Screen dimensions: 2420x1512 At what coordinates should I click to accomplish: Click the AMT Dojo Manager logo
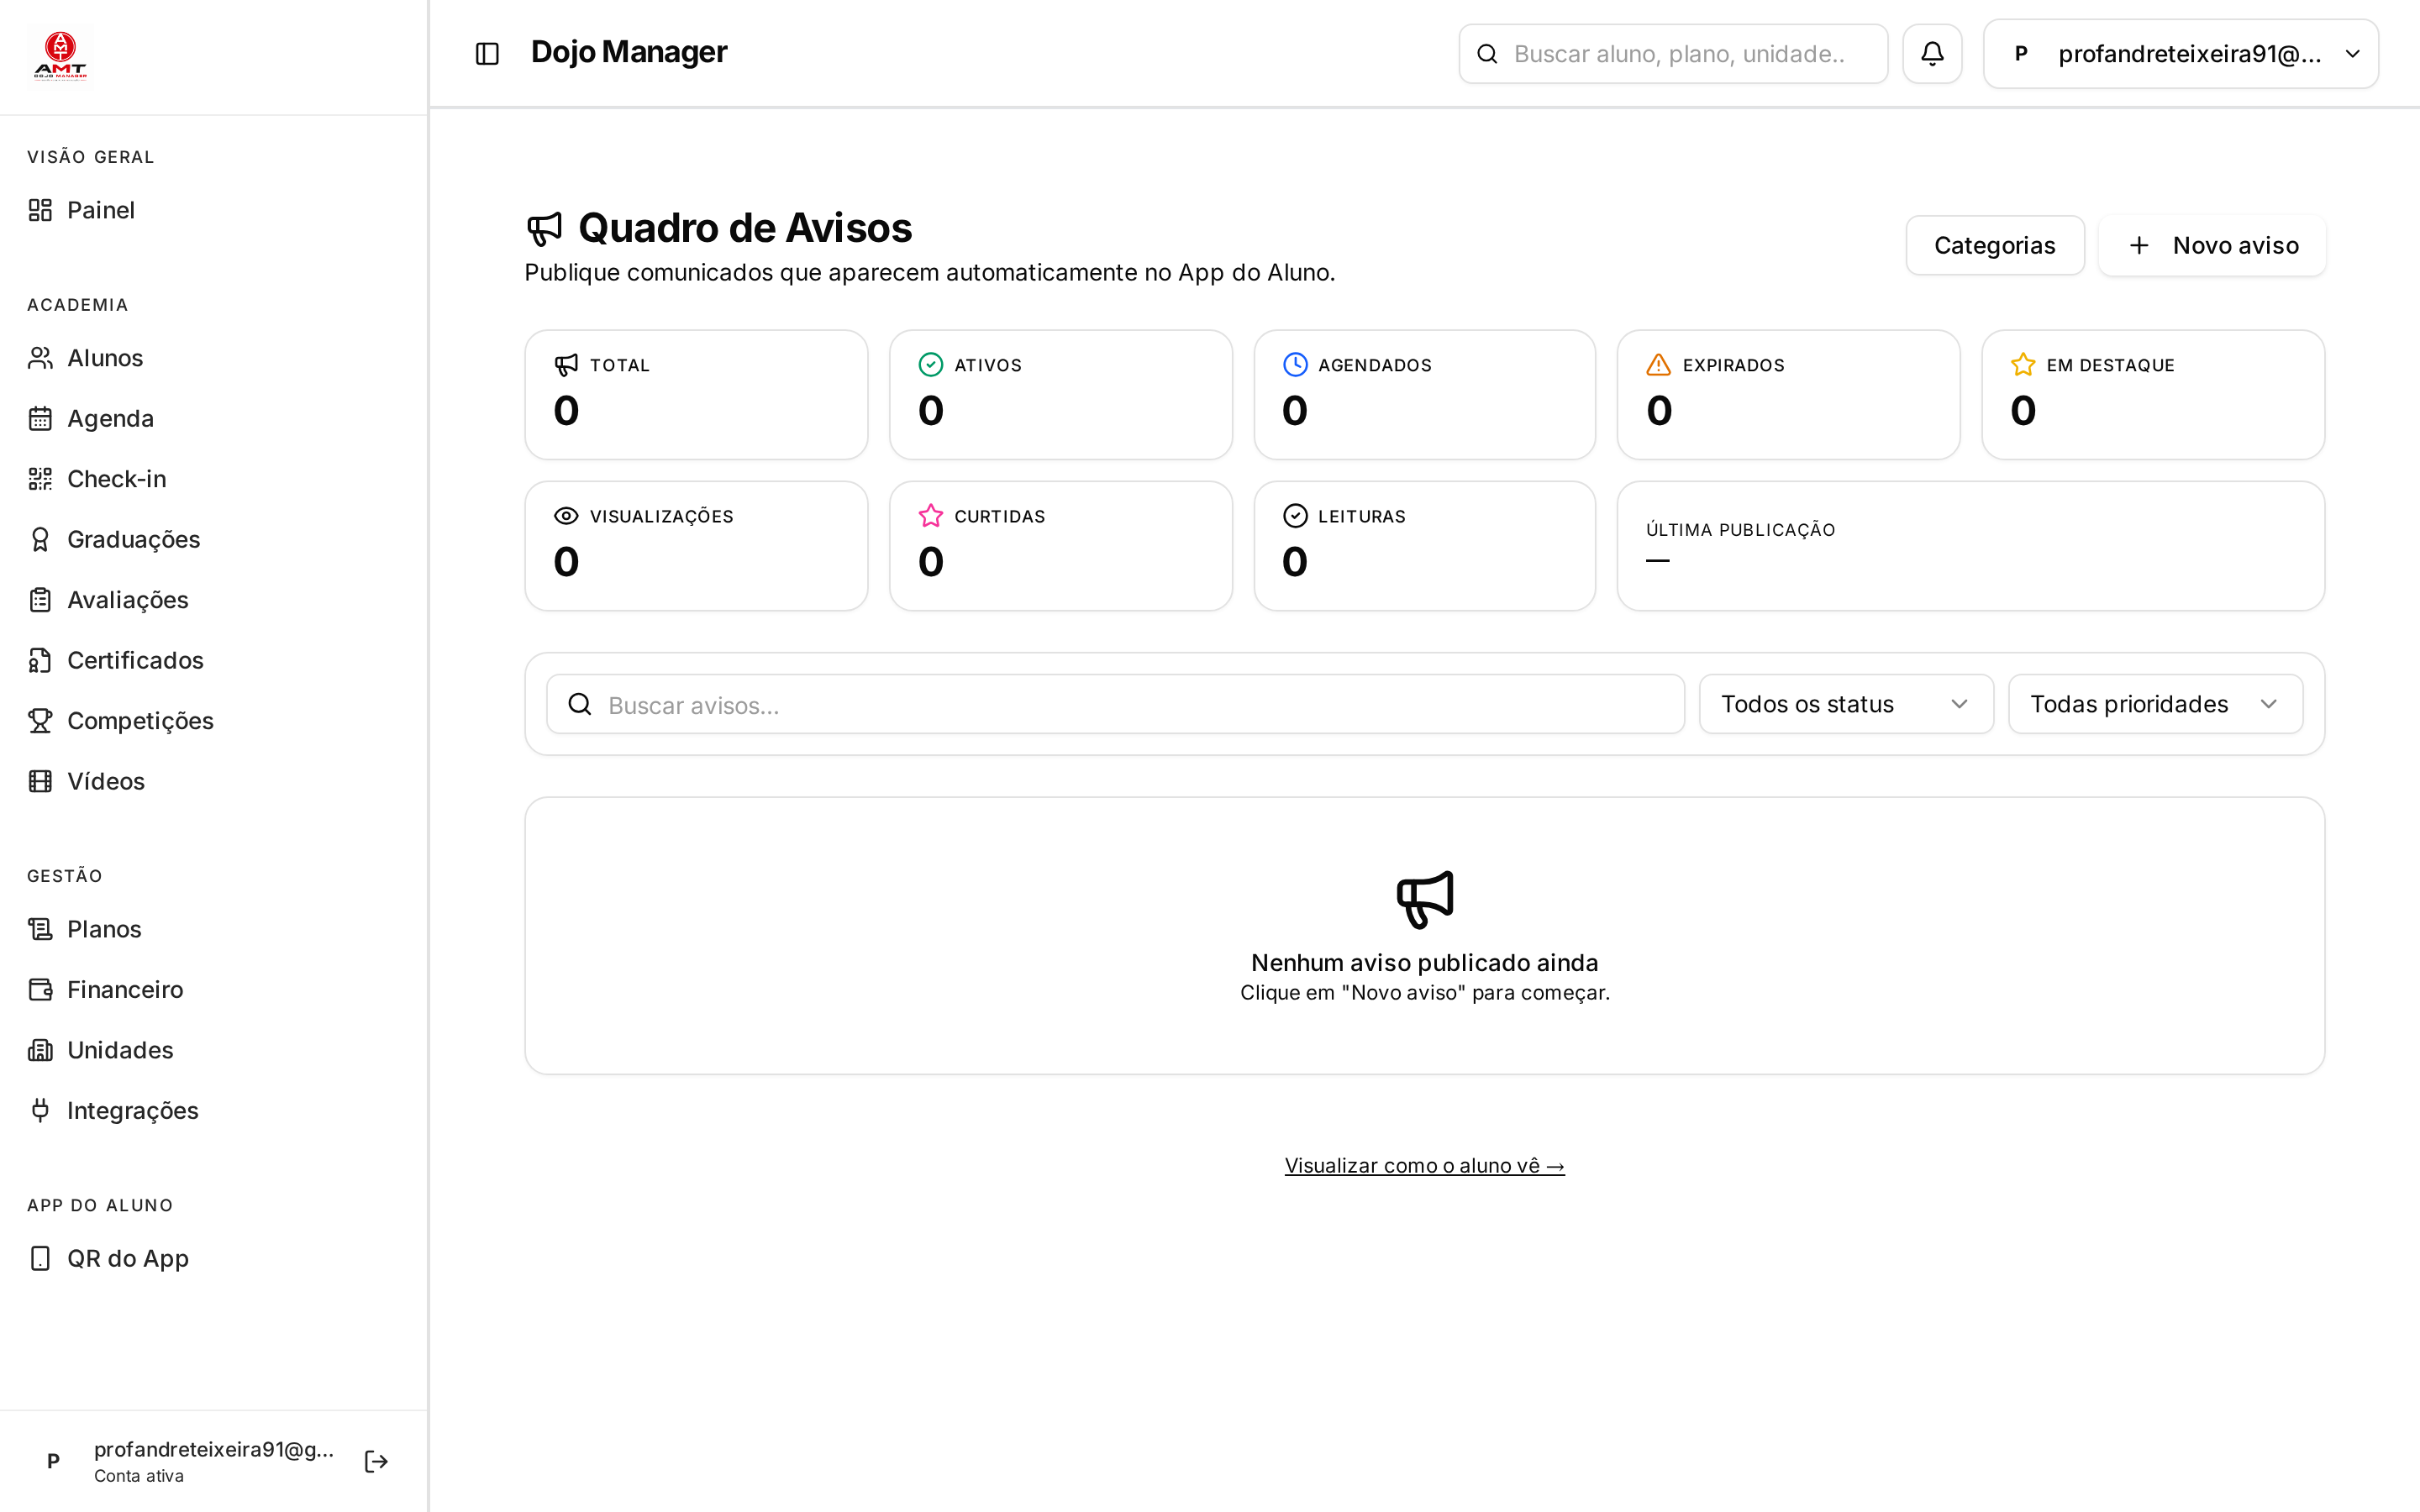click(60, 56)
